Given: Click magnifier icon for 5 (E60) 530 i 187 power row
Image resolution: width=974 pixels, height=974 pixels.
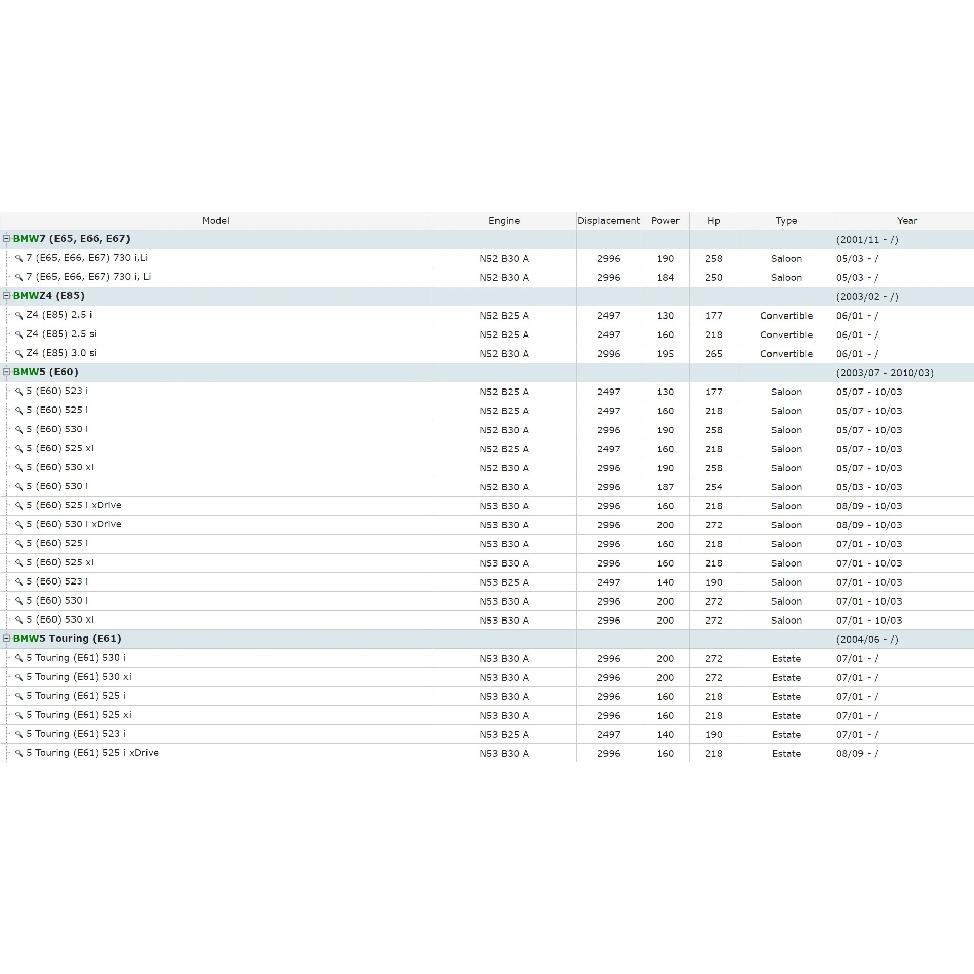Looking at the screenshot, I should click(x=19, y=487).
